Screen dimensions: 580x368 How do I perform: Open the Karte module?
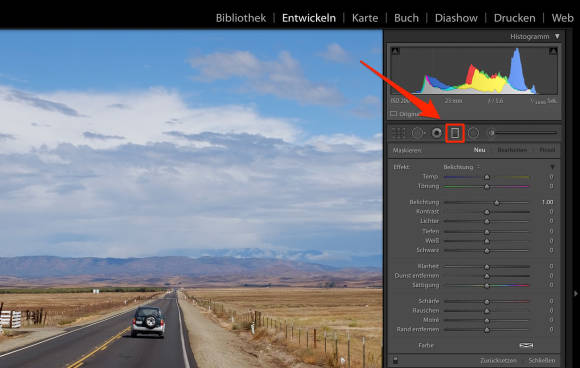(x=365, y=18)
